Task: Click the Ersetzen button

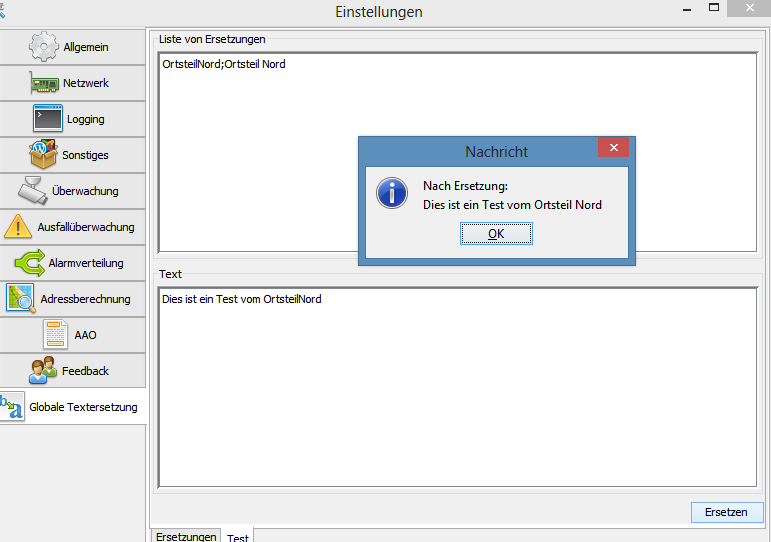Action: pos(726,511)
